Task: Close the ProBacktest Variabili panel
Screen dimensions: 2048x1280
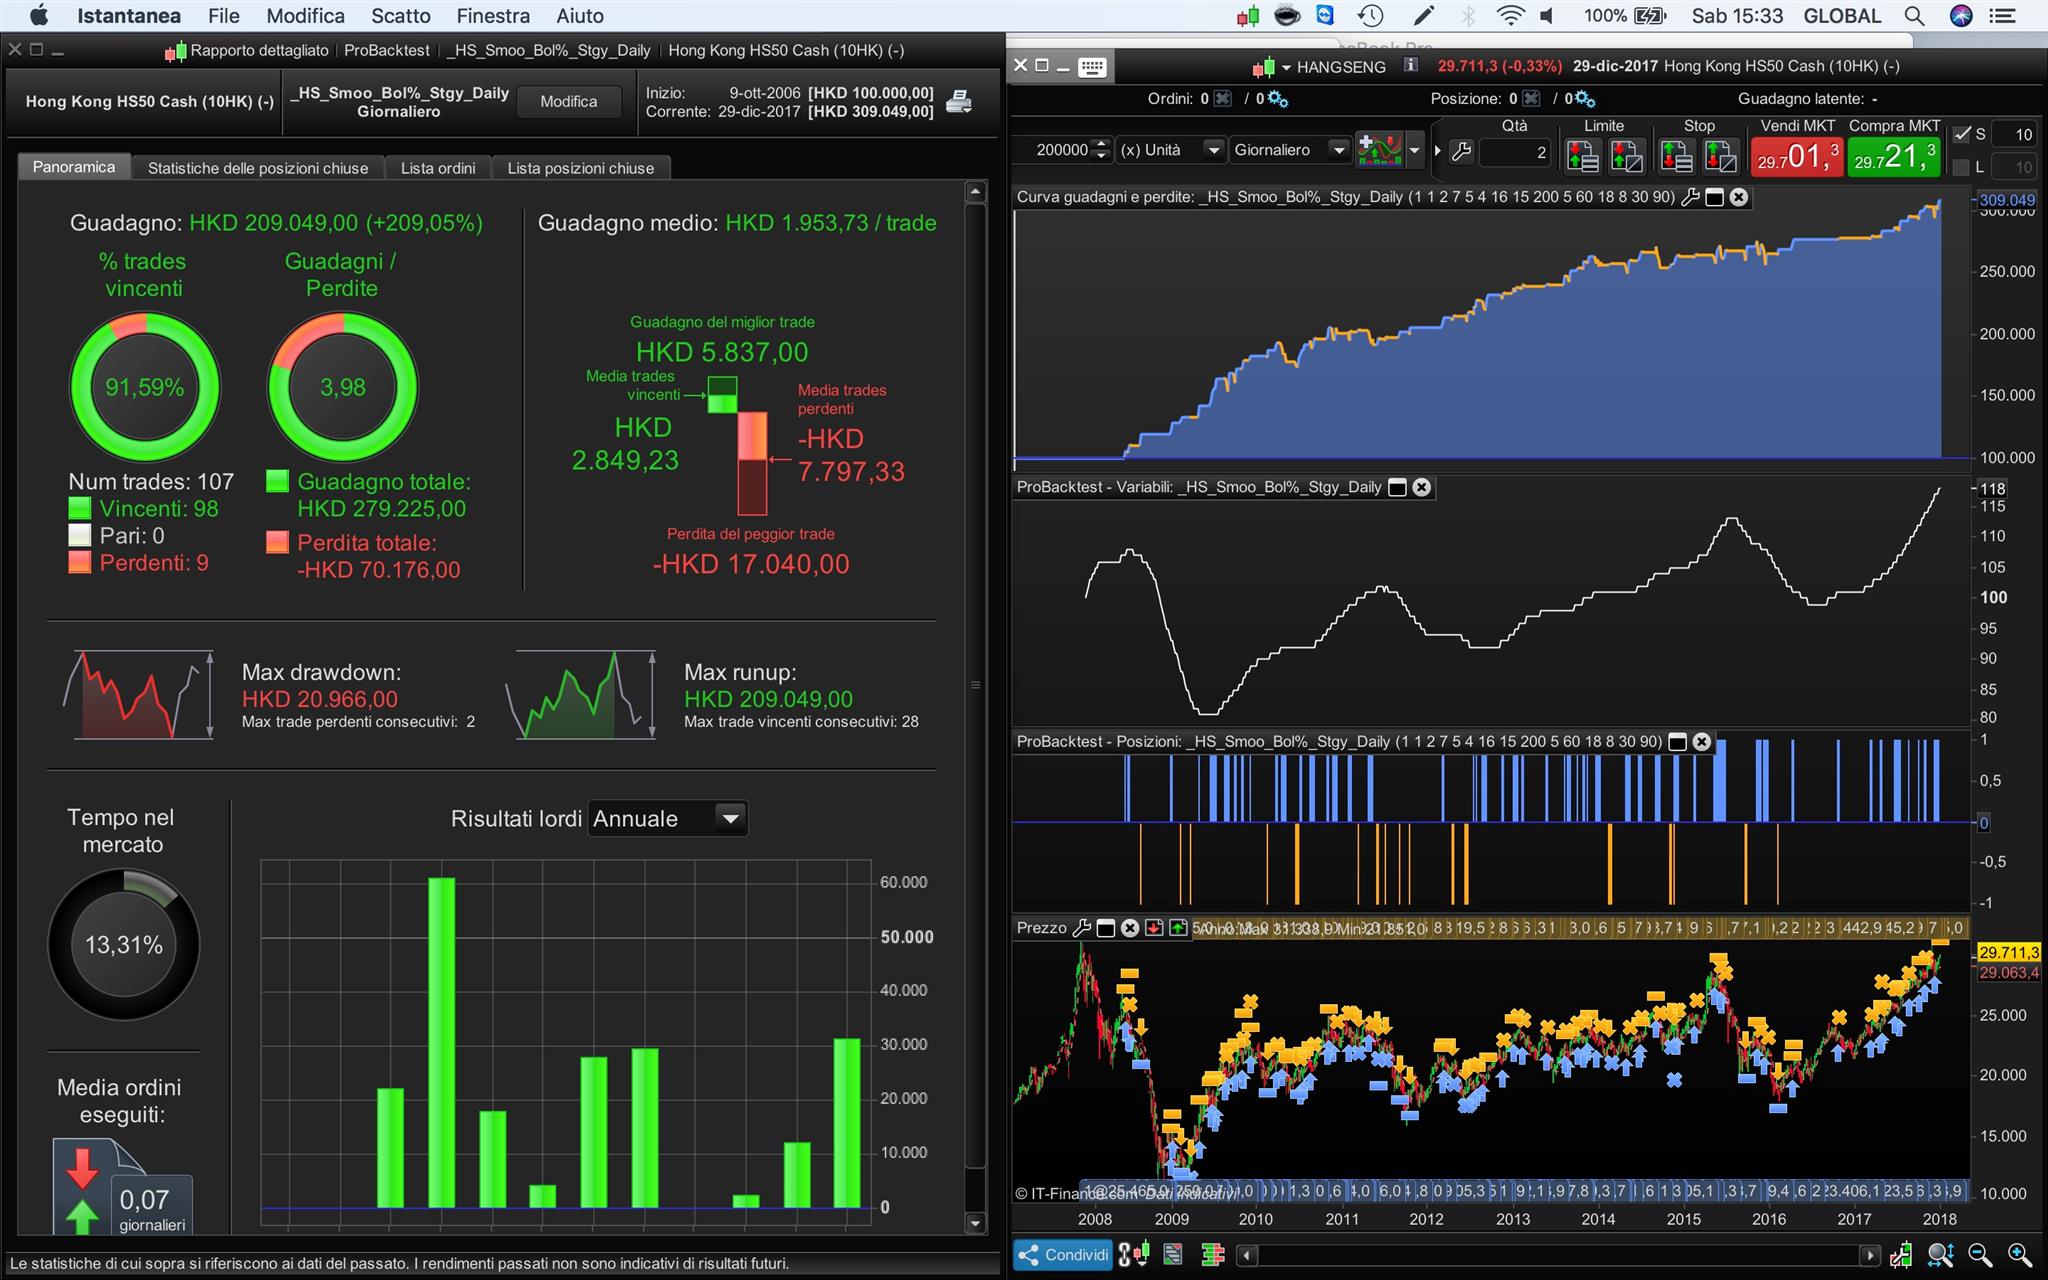Action: (1421, 487)
